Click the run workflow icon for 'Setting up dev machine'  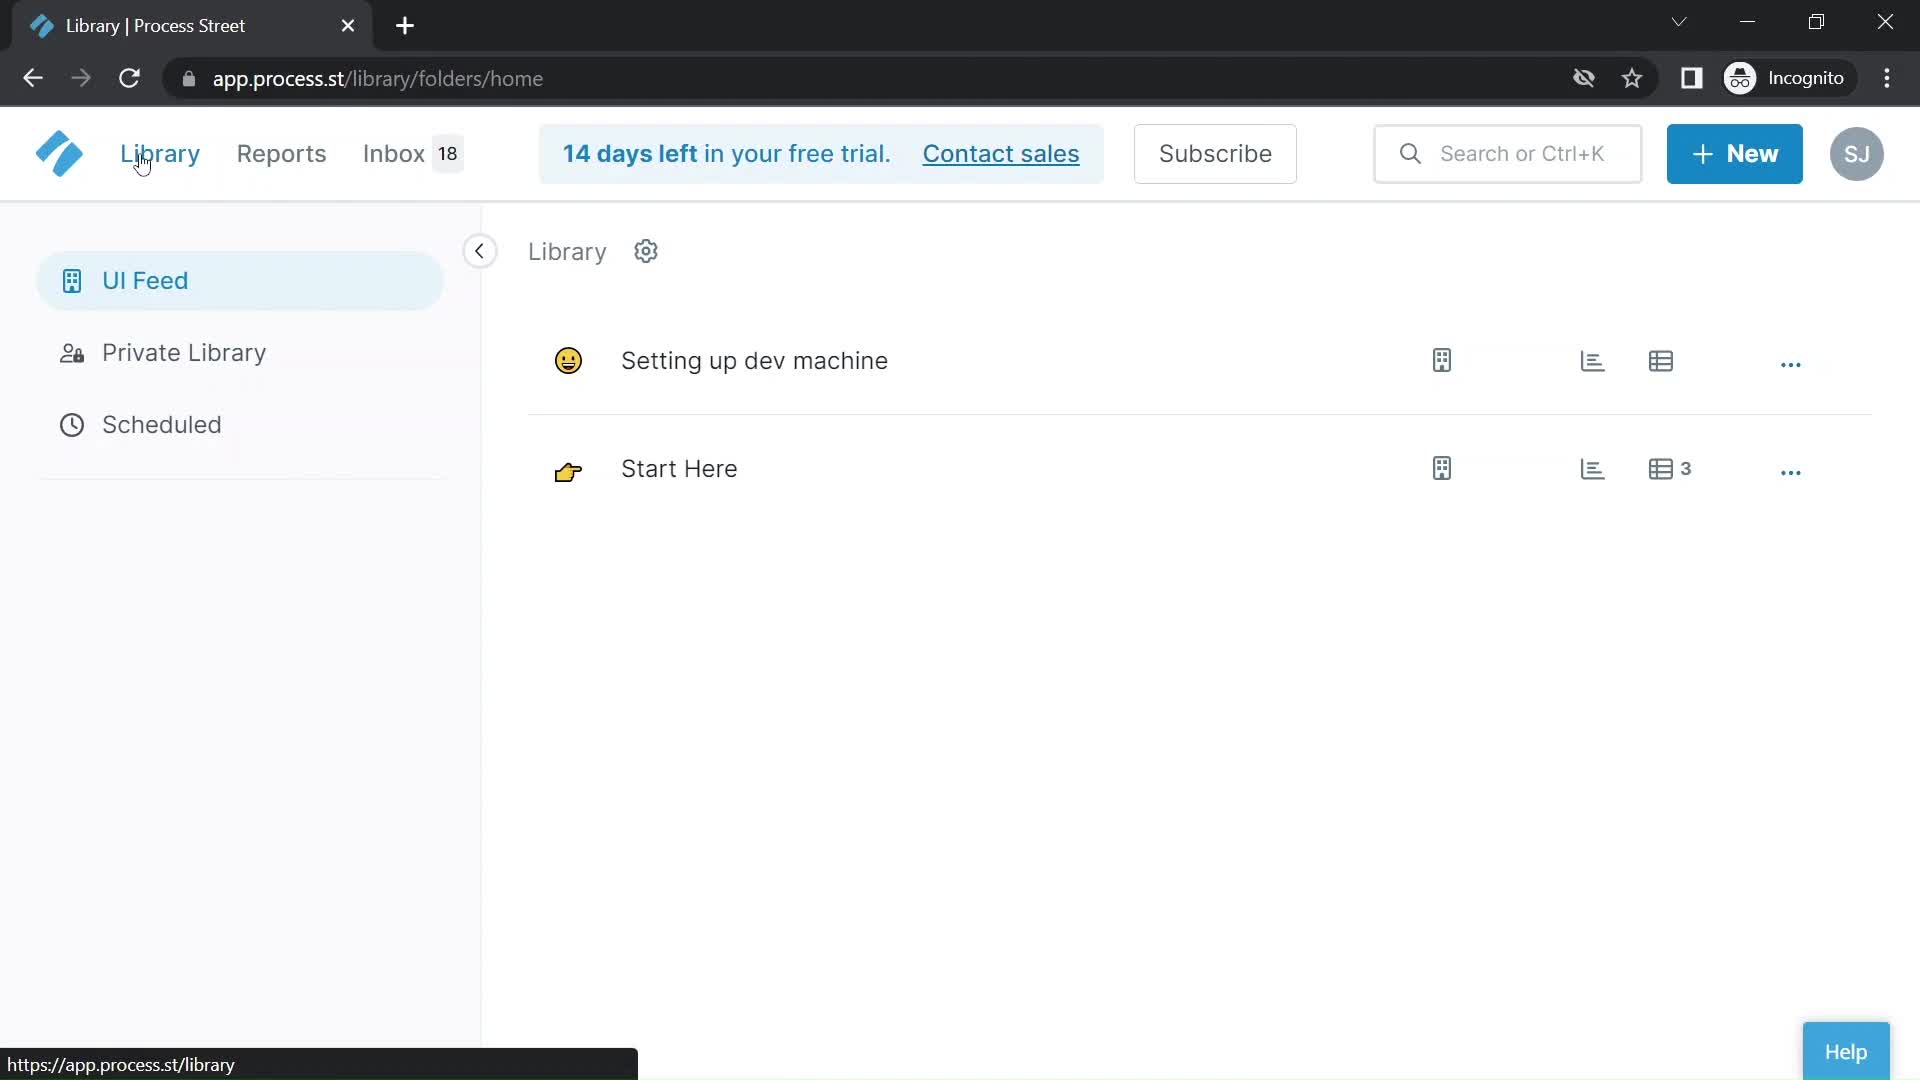tap(1441, 360)
